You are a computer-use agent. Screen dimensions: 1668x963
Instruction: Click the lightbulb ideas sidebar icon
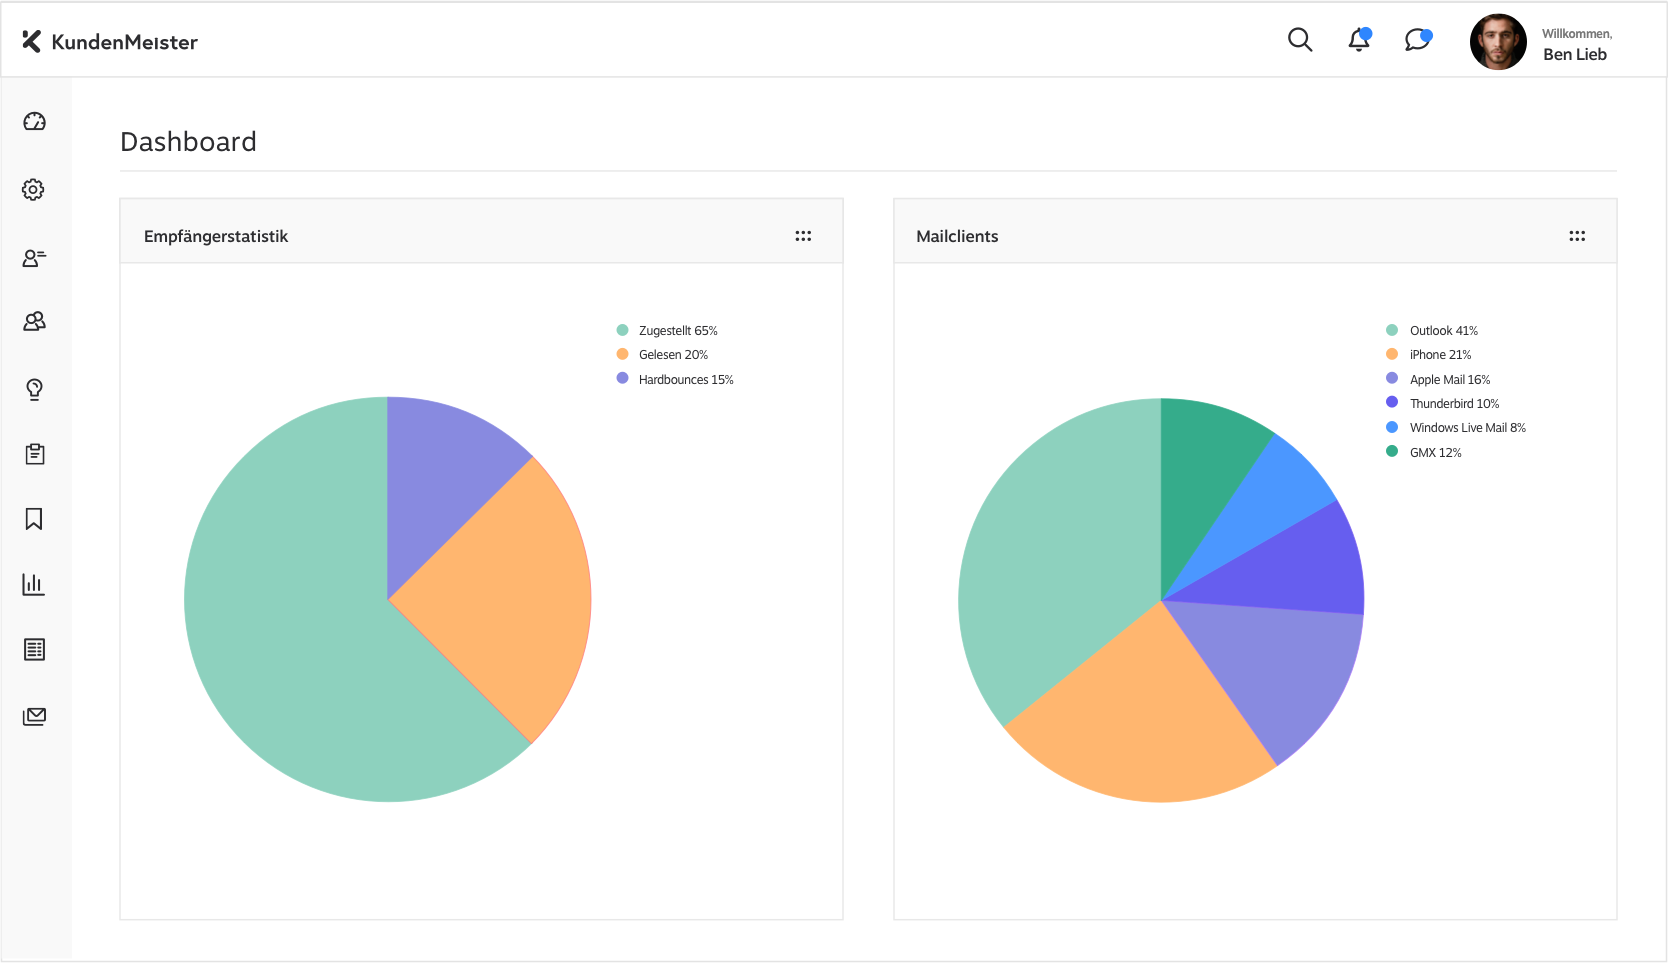point(34,389)
